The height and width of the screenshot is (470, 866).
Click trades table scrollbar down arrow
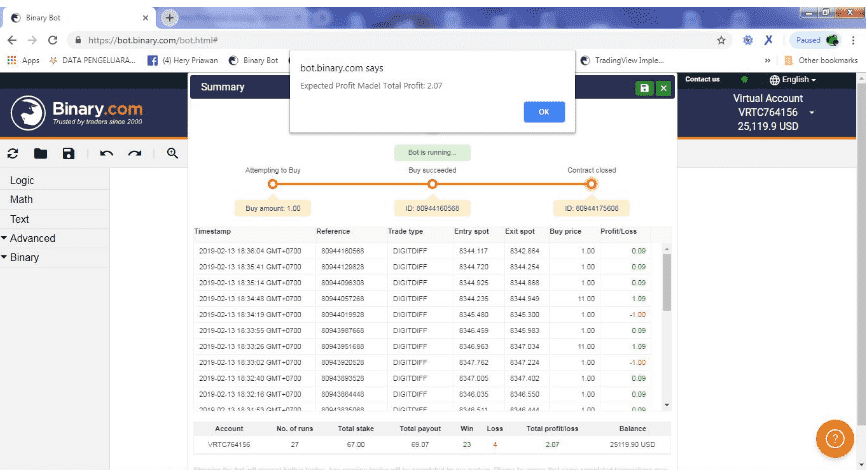coord(667,405)
